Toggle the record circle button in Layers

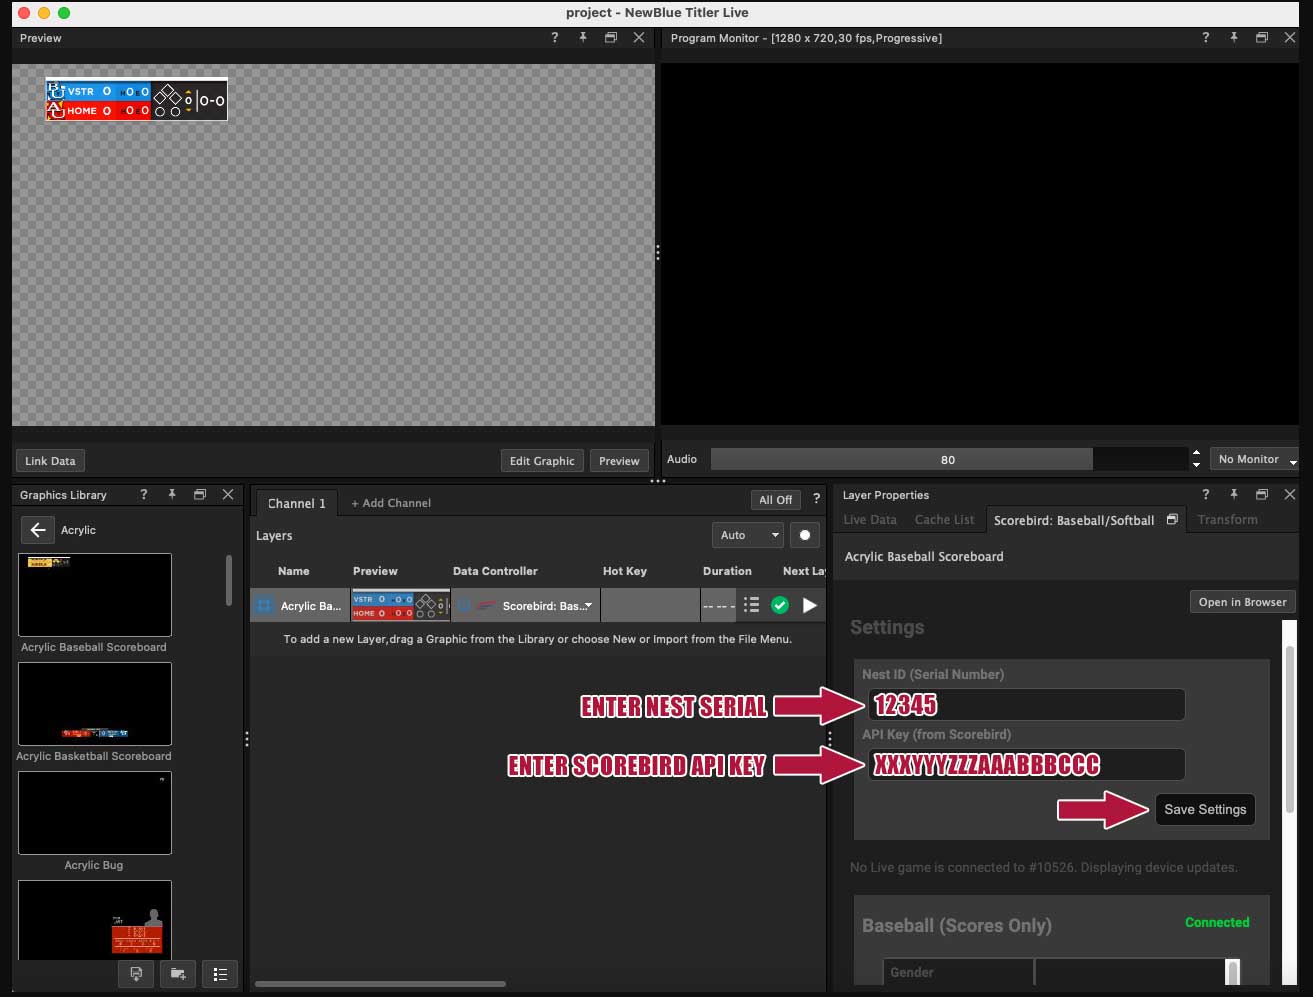(x=805, y=535)
